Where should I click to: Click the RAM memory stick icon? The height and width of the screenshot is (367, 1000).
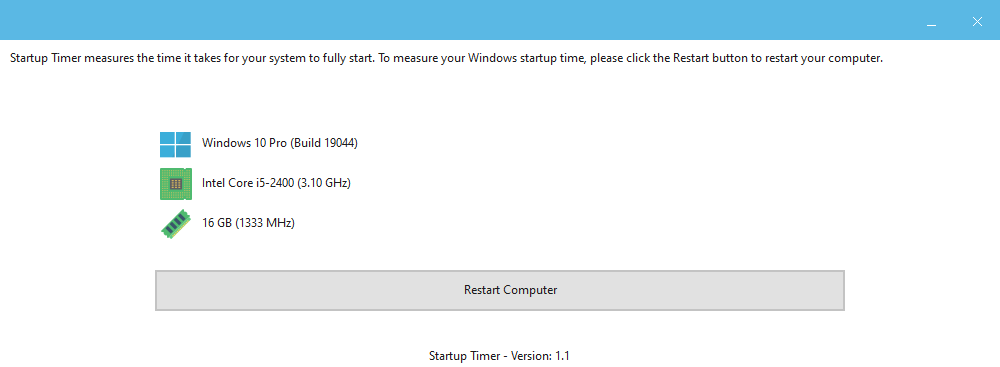[x=175, y=223]
